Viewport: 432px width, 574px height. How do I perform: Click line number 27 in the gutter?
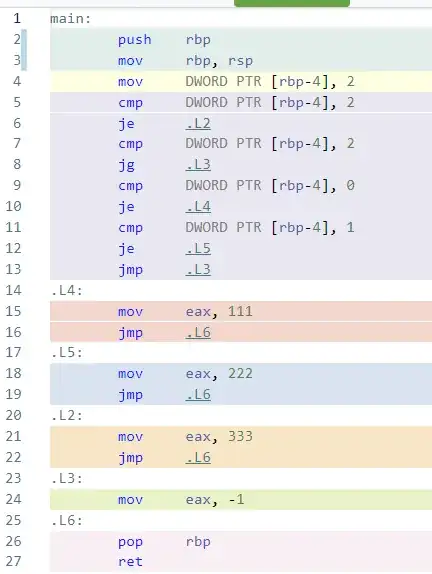(13, 561)
